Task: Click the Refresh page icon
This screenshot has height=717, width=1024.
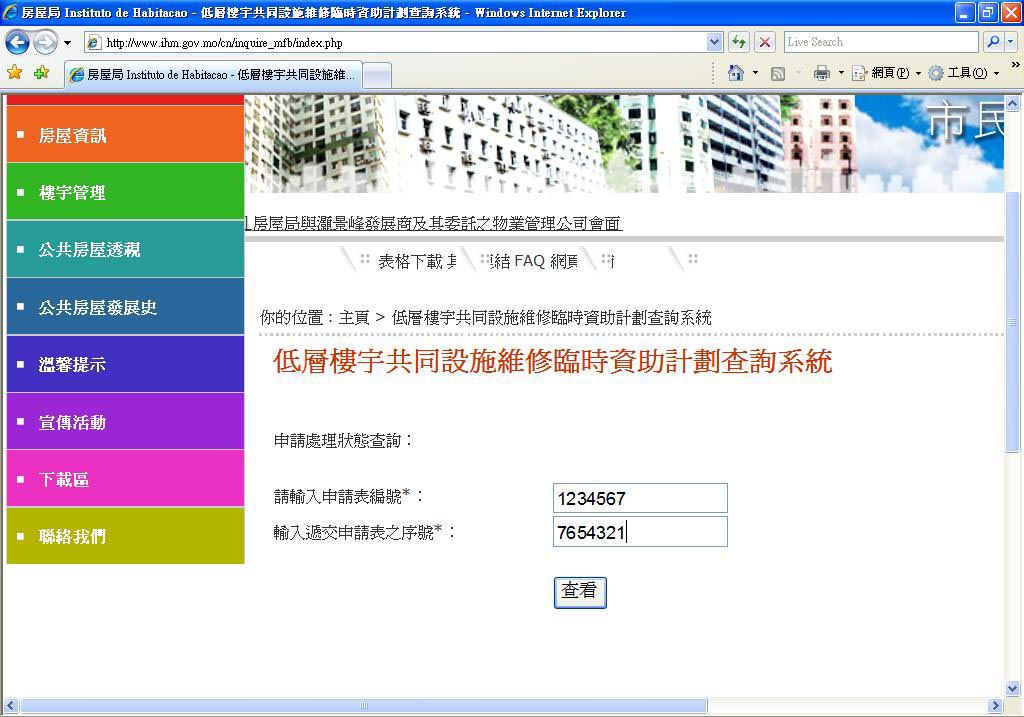Action: pos(739,42)
